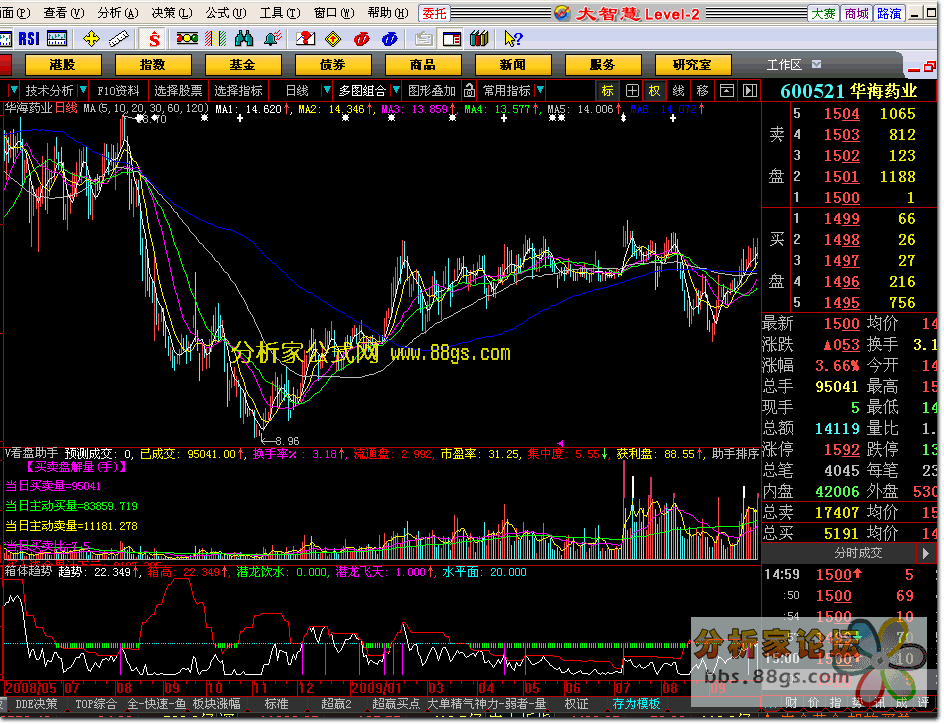The image size is (944, 724).
Task: Open the books library icon
Action: click(479, 39)
